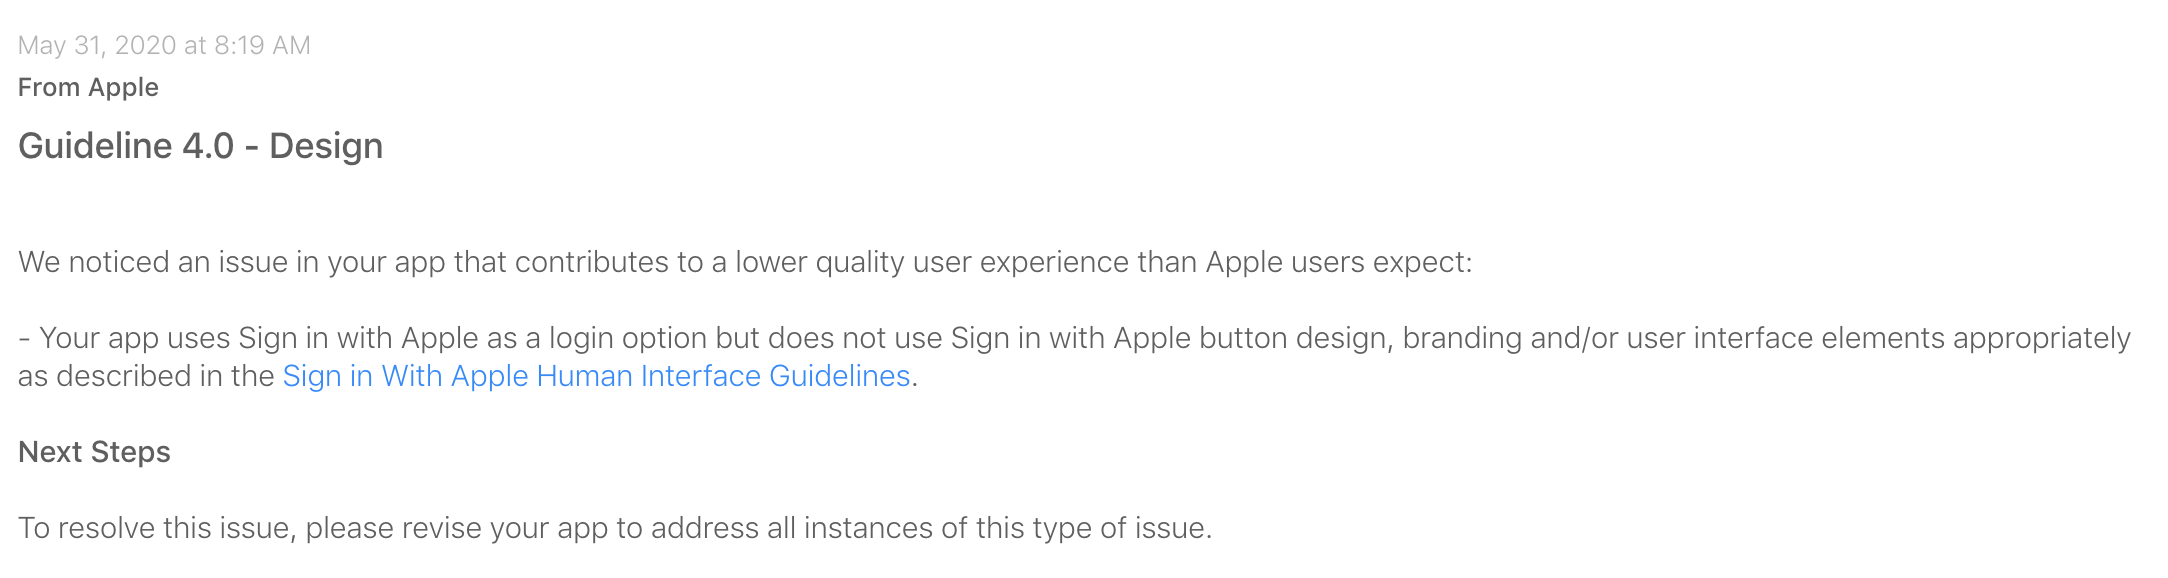Select the word "Design" in the heading
The image size is (2168, 578).
[326, 146]
